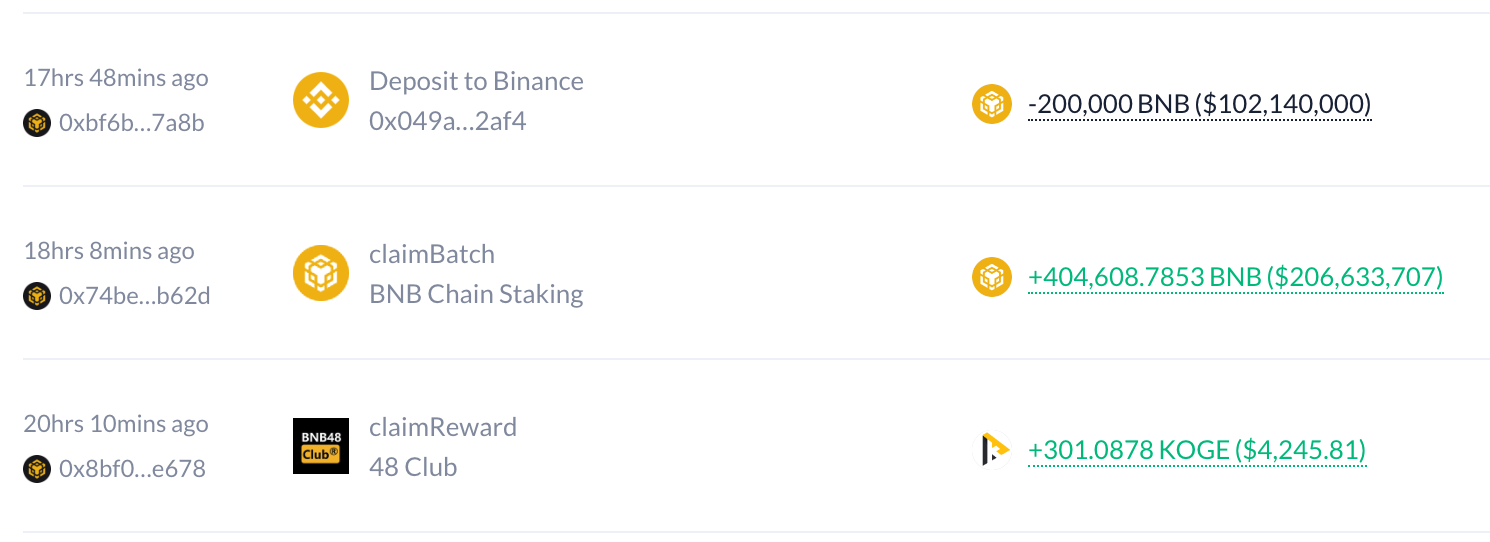
Task: Click the BNB token icon next to +404,608.7853 BNB
Action: 991,276
